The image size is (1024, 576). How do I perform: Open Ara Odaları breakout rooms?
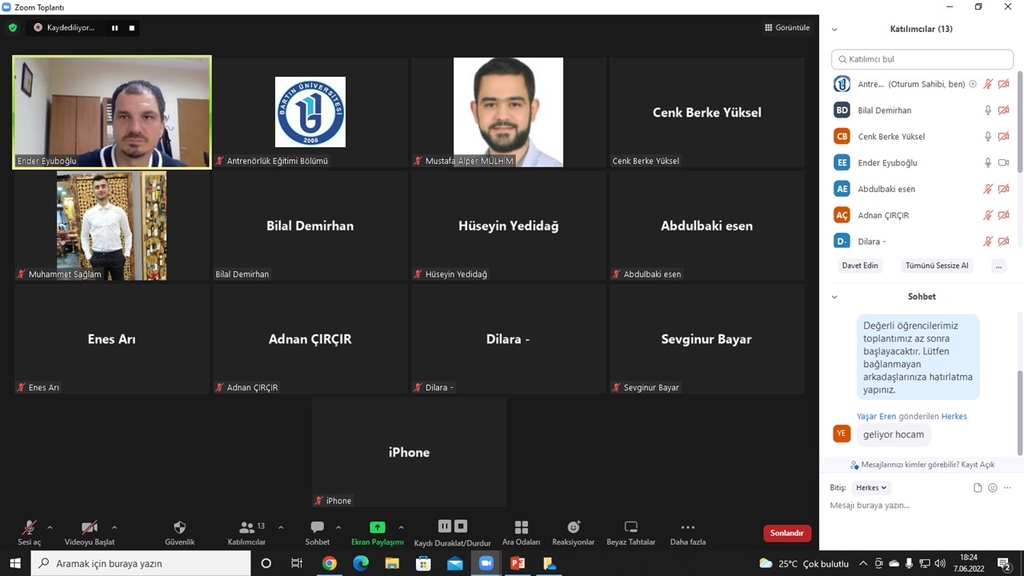[521, 527]
